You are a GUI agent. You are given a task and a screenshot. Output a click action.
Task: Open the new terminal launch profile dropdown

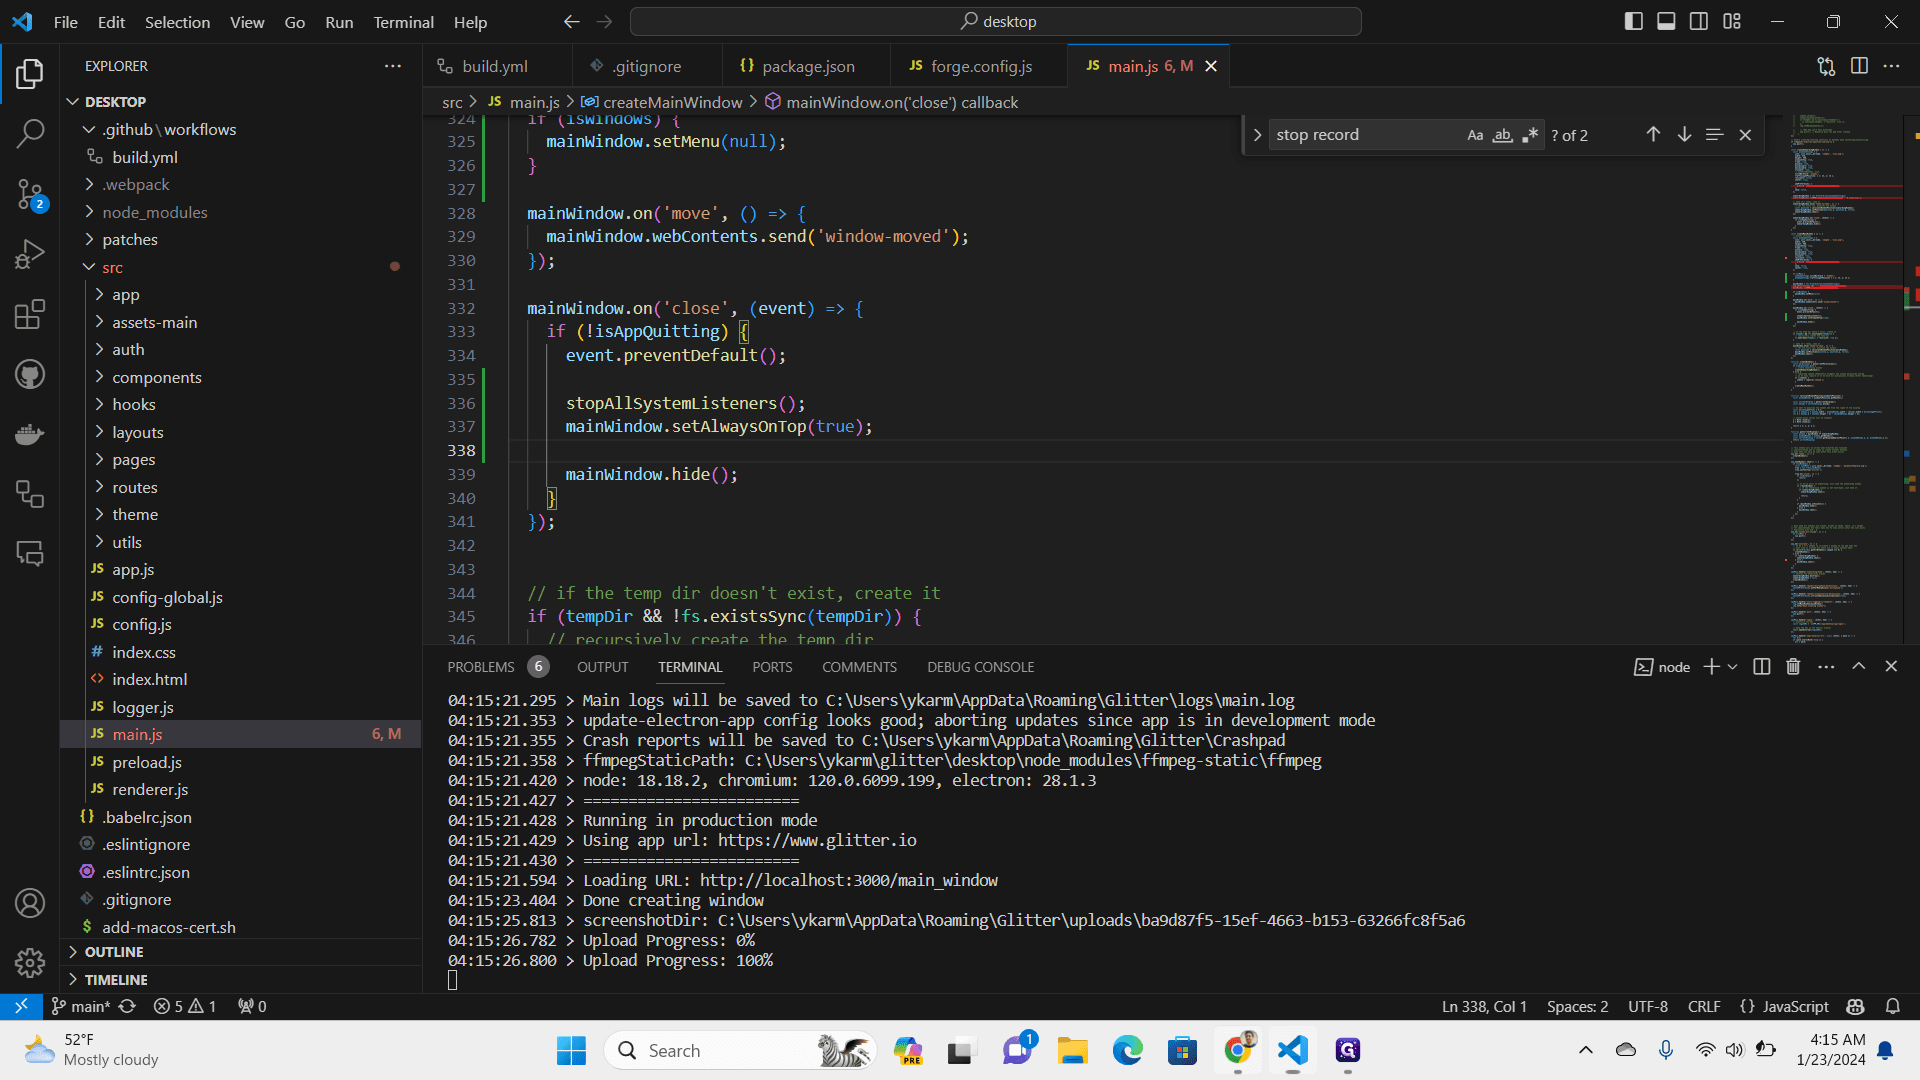click(x=1733, y=667)
